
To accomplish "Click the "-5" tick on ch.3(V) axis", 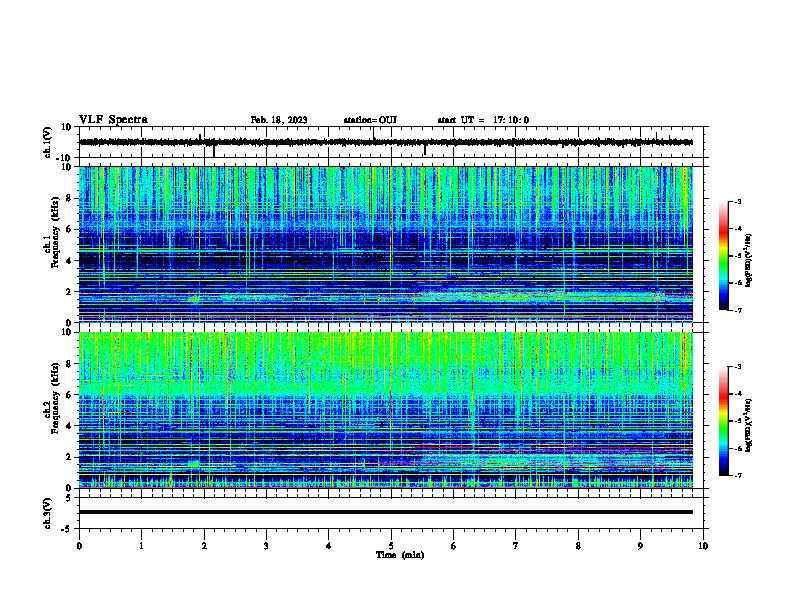I will (68, 529).
